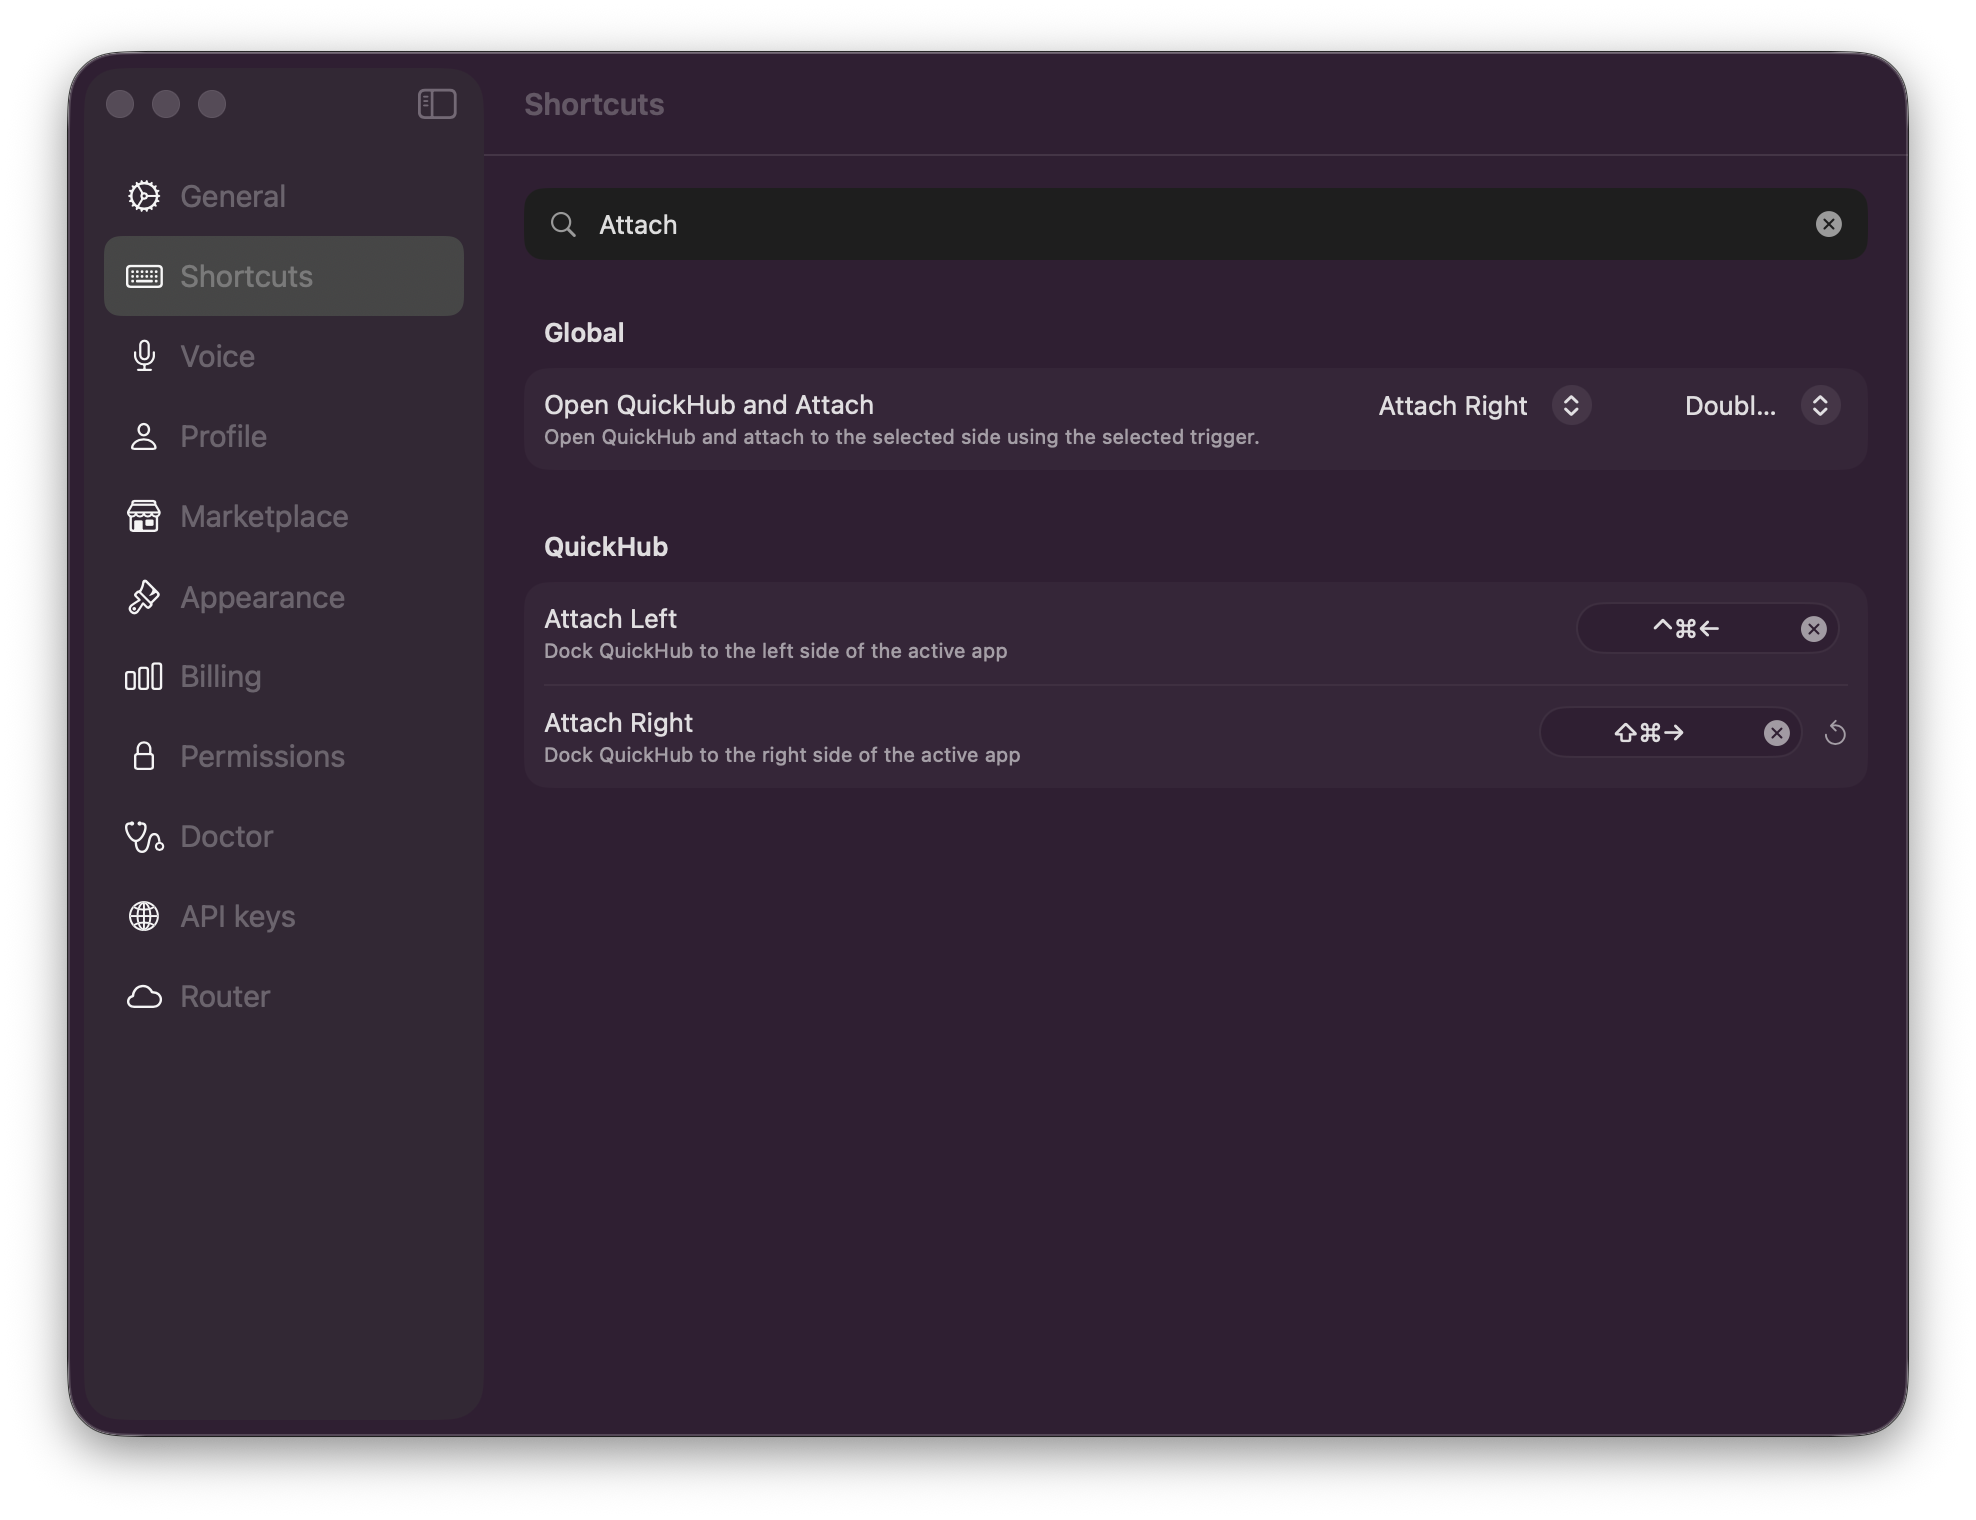Click the Profile person icon
1976x1520 pixels.
pos(144,436)
